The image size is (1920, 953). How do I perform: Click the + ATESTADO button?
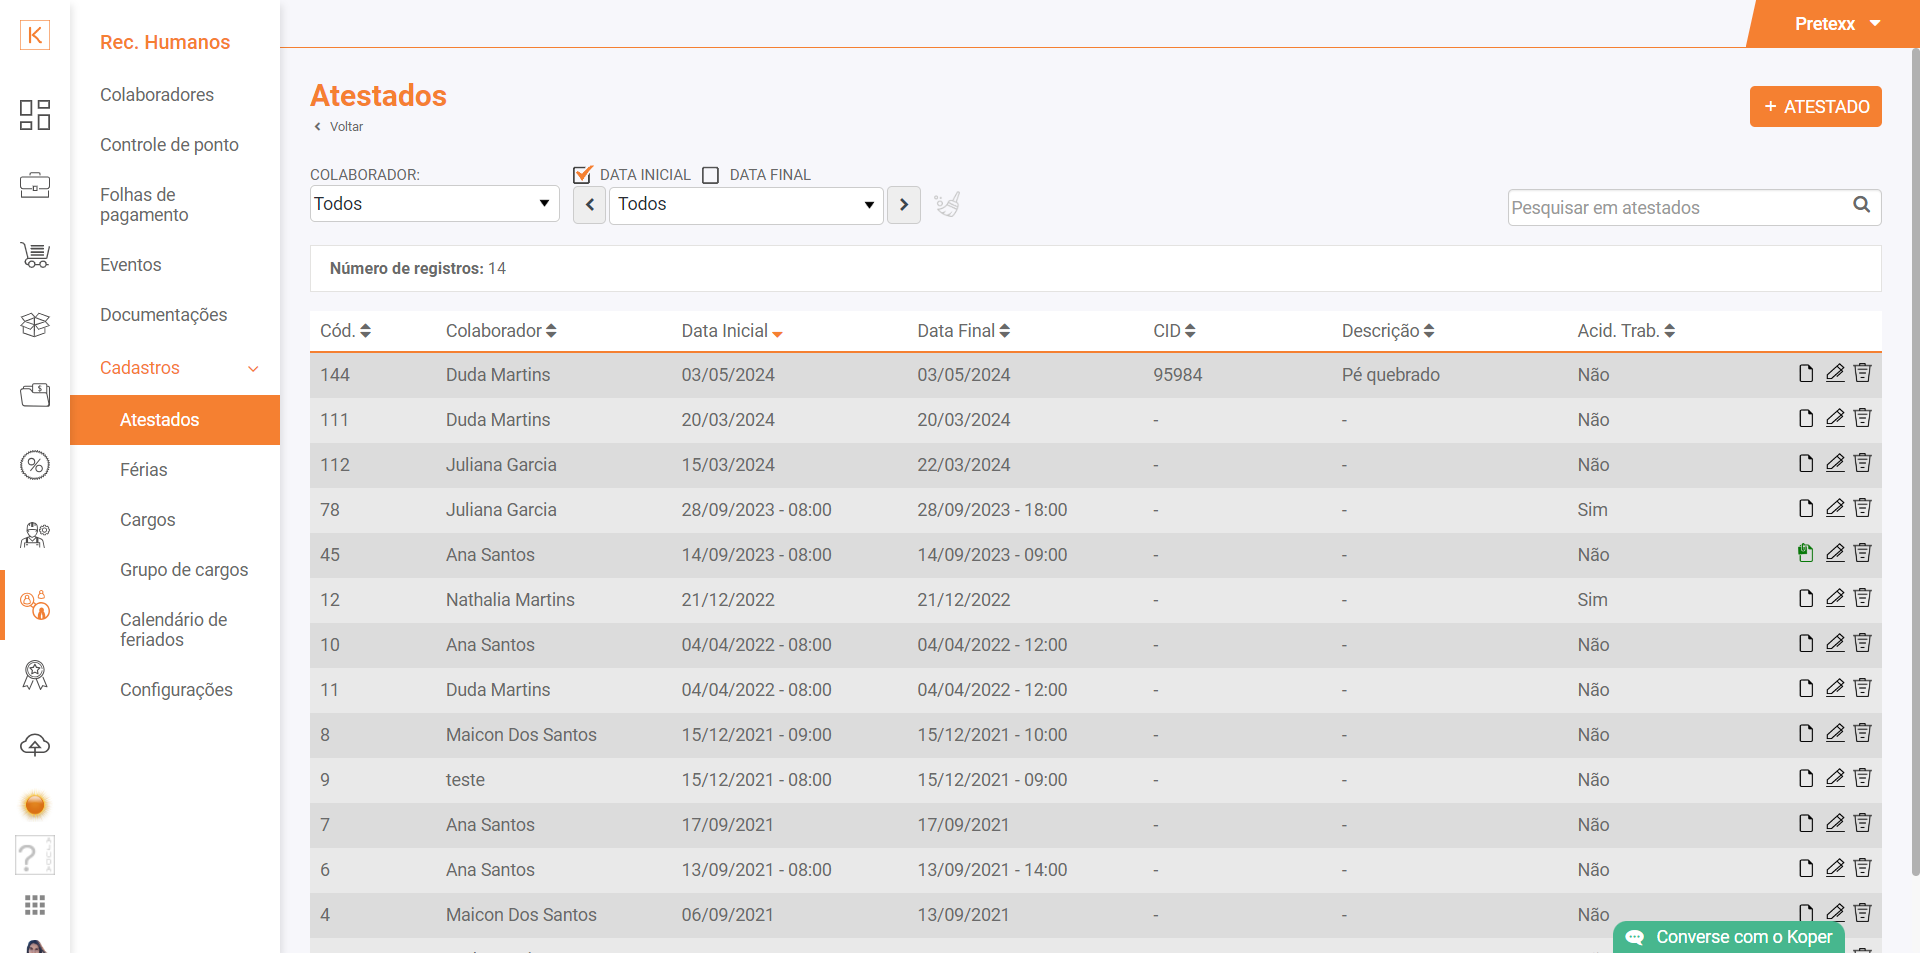pyautogui.click(x=1815, y=107)
